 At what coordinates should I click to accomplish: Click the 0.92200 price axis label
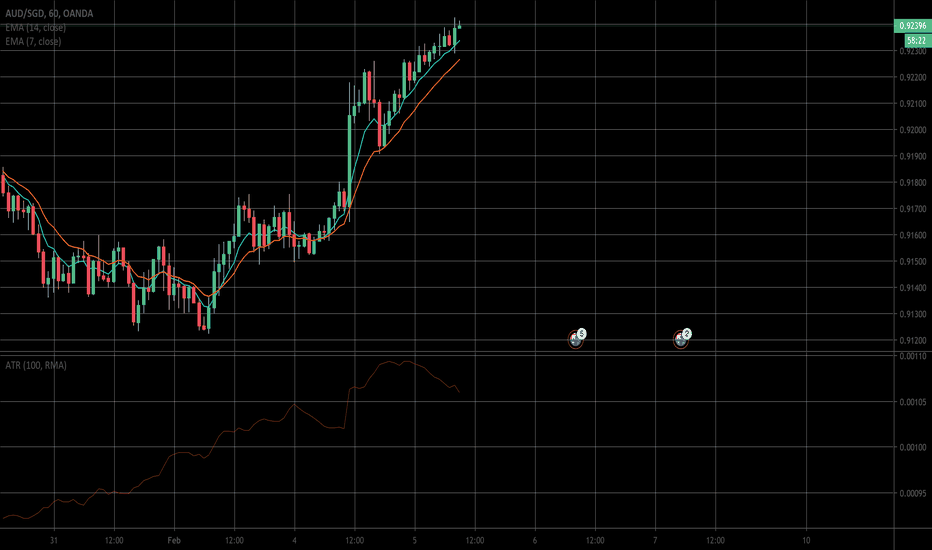click(x=912, y=77)
